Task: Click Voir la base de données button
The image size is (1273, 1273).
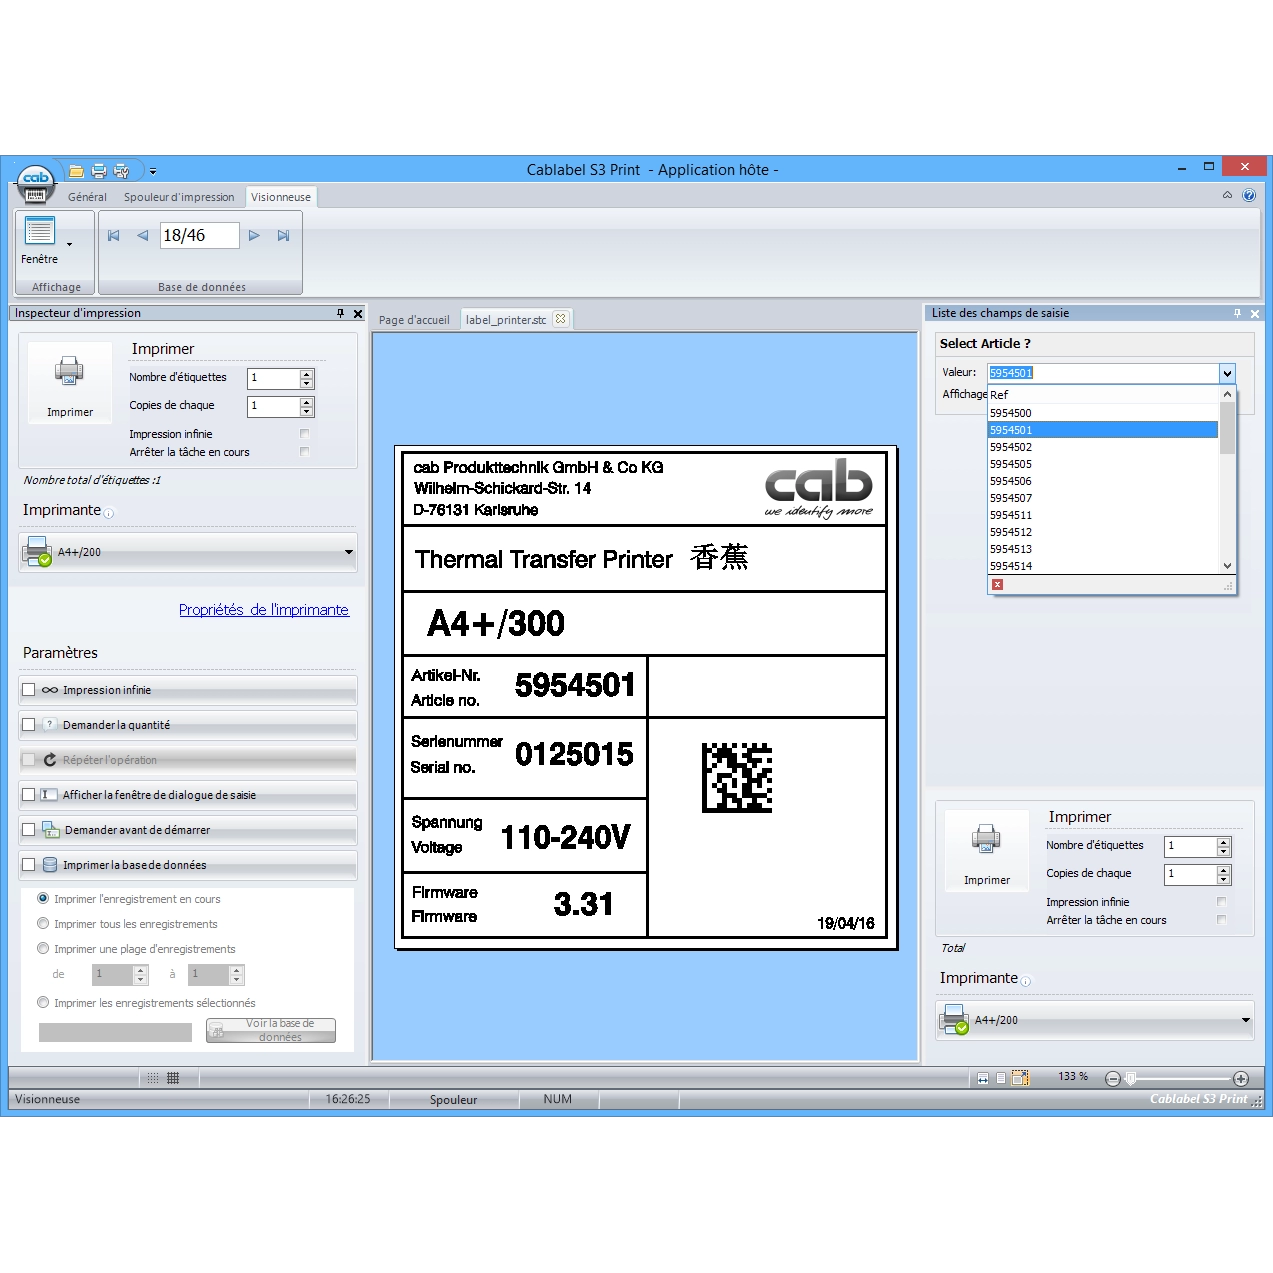Action: tap(271, 1031)
